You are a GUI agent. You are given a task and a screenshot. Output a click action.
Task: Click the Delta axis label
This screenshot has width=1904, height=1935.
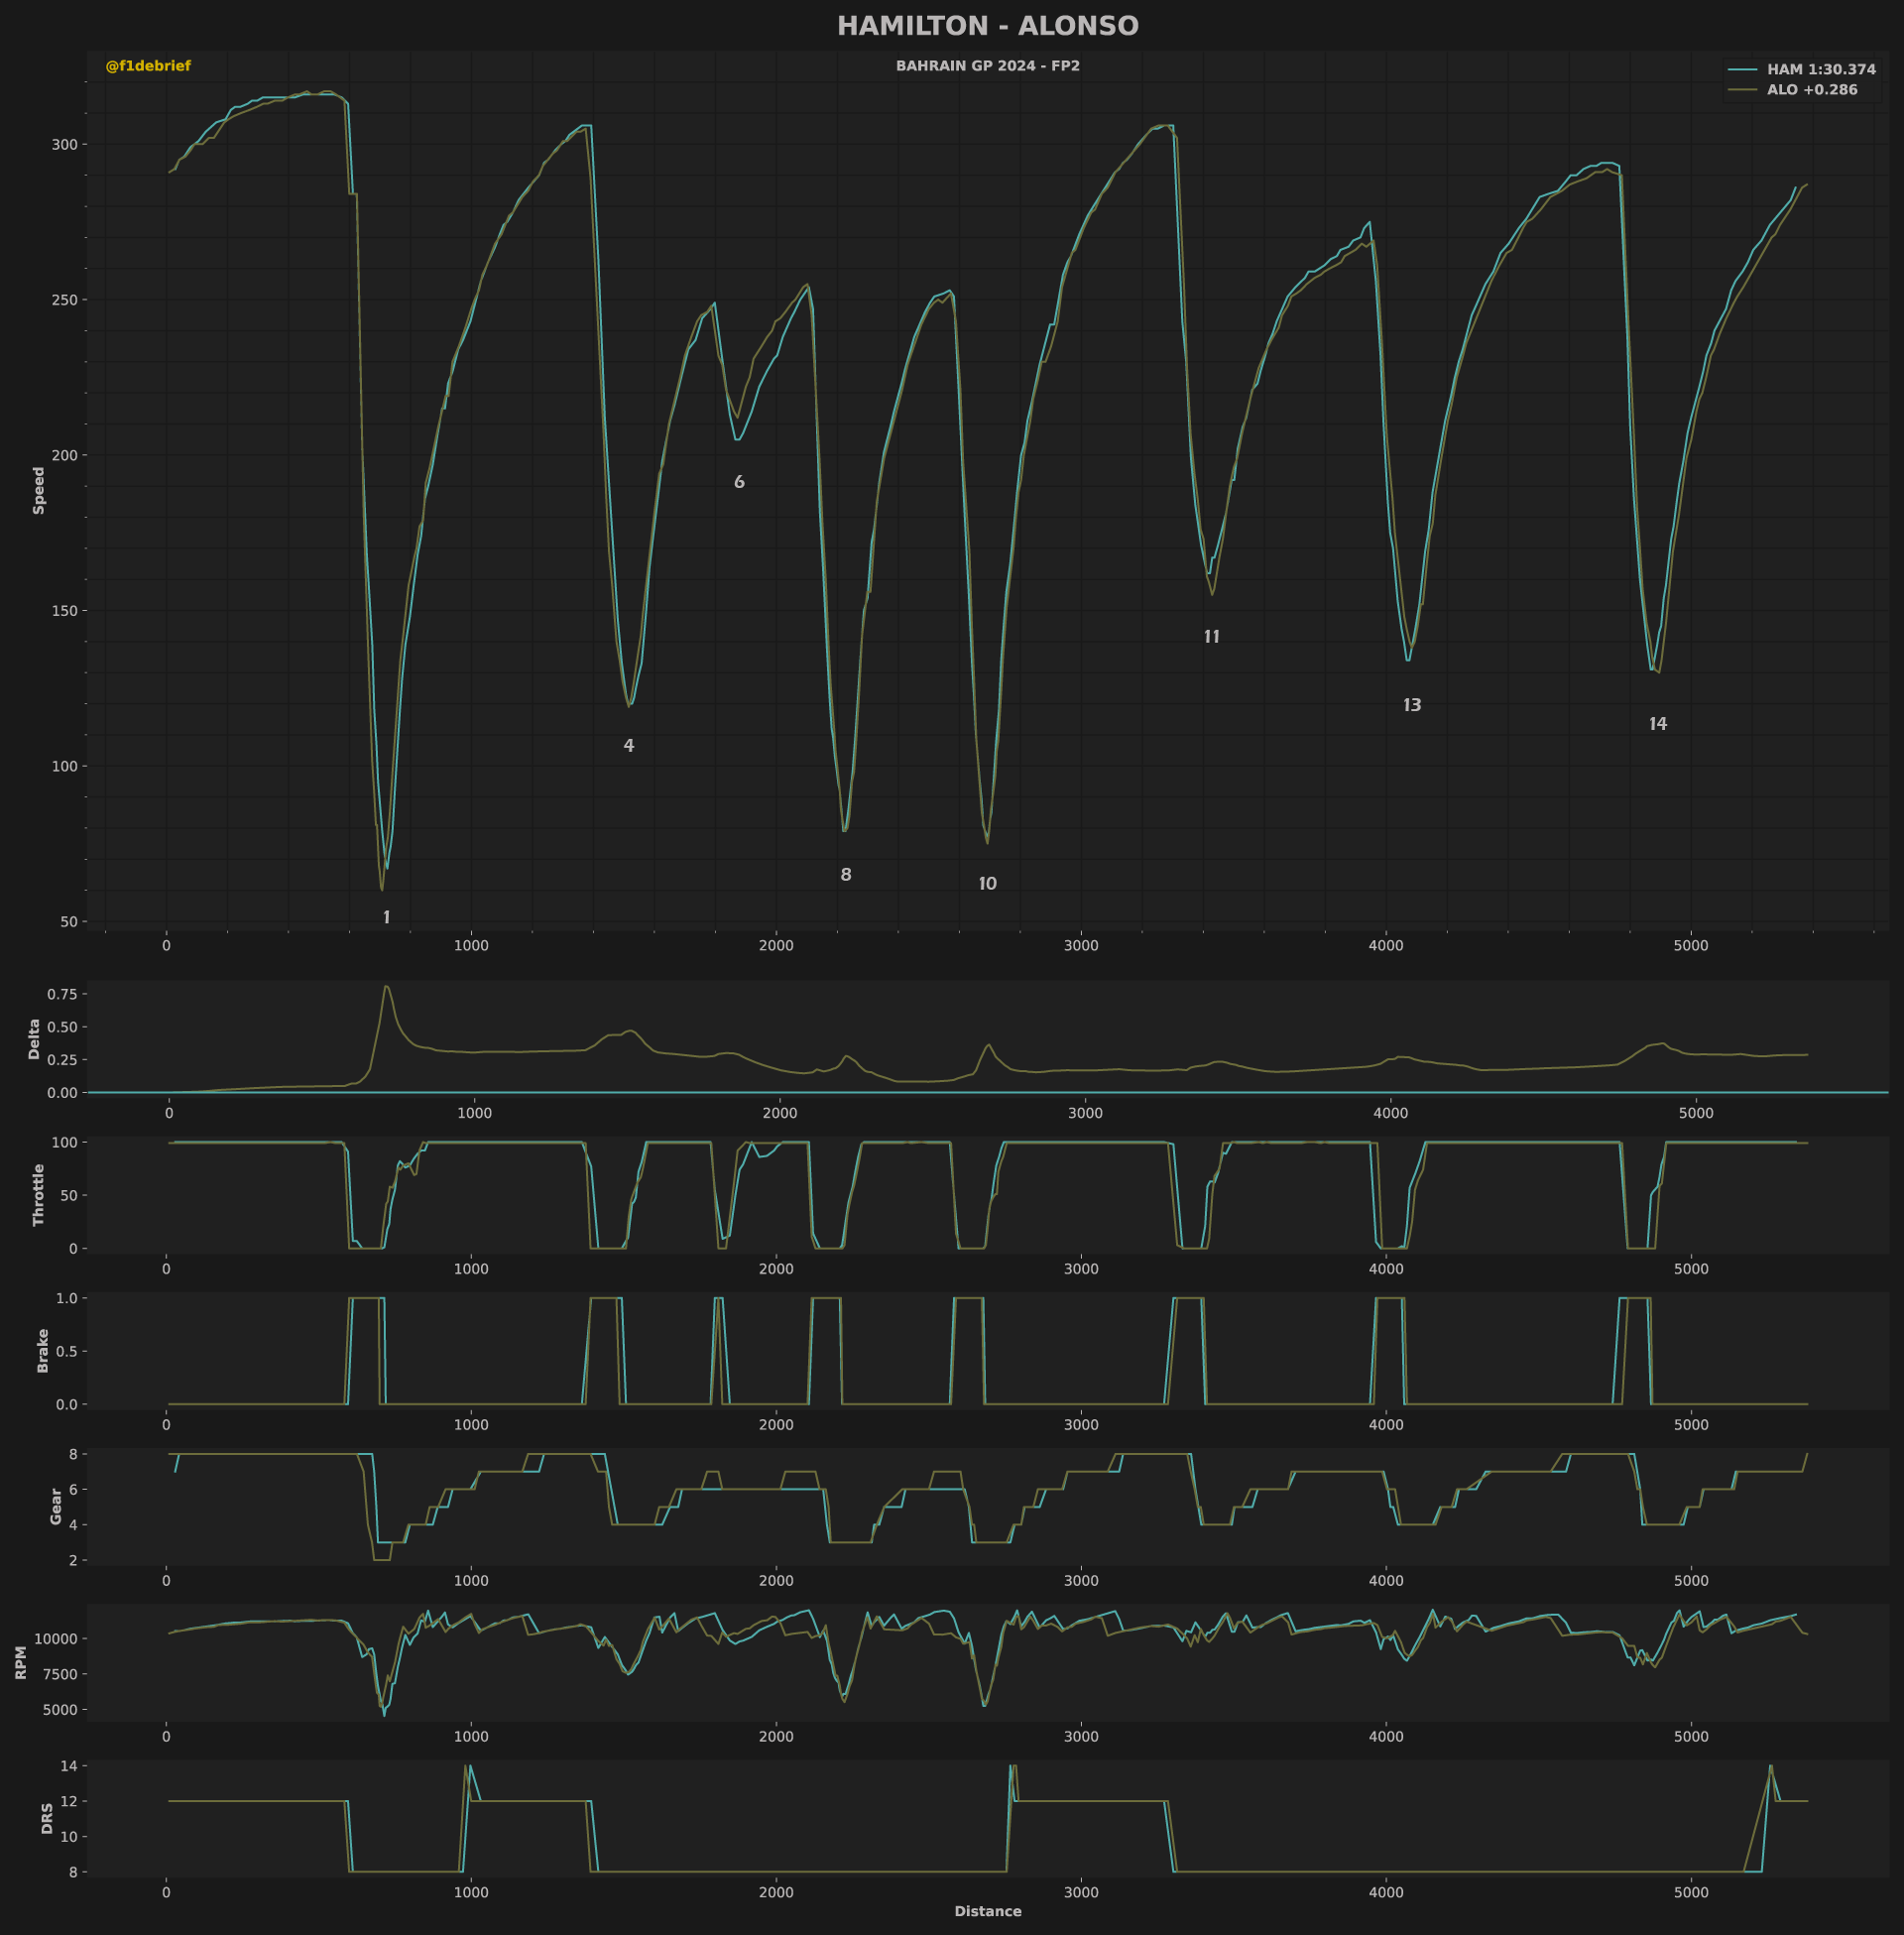tap(34, 1039)
